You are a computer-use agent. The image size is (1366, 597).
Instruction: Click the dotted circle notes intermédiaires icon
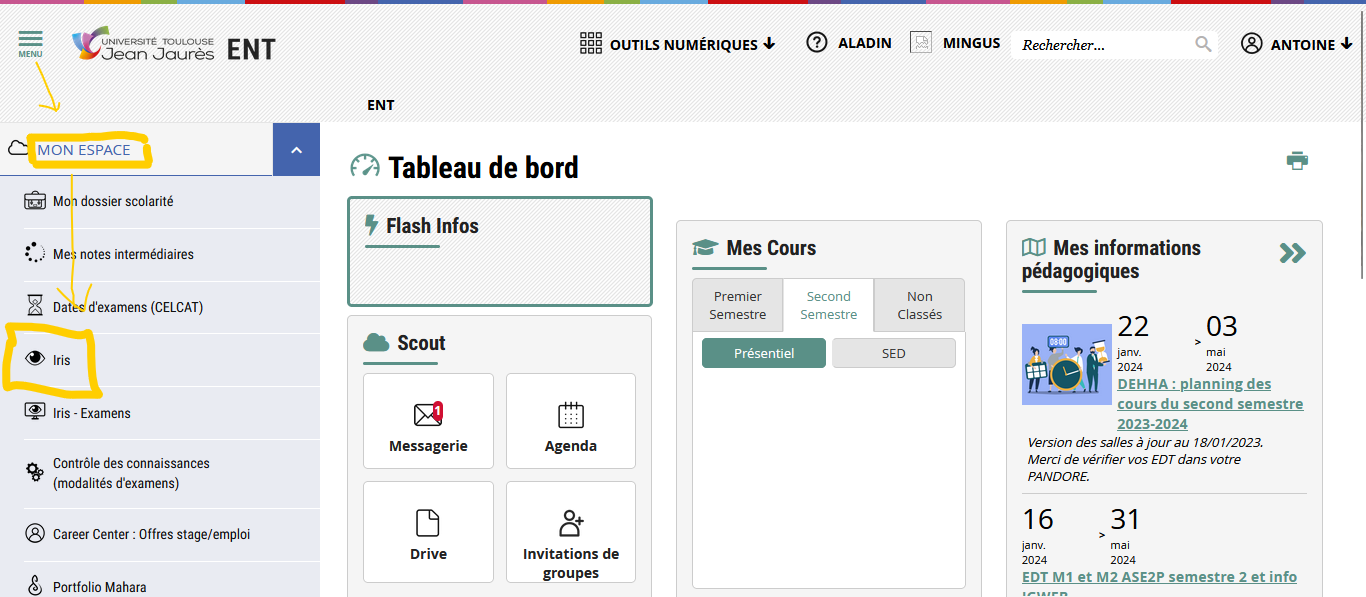[35, 253]
